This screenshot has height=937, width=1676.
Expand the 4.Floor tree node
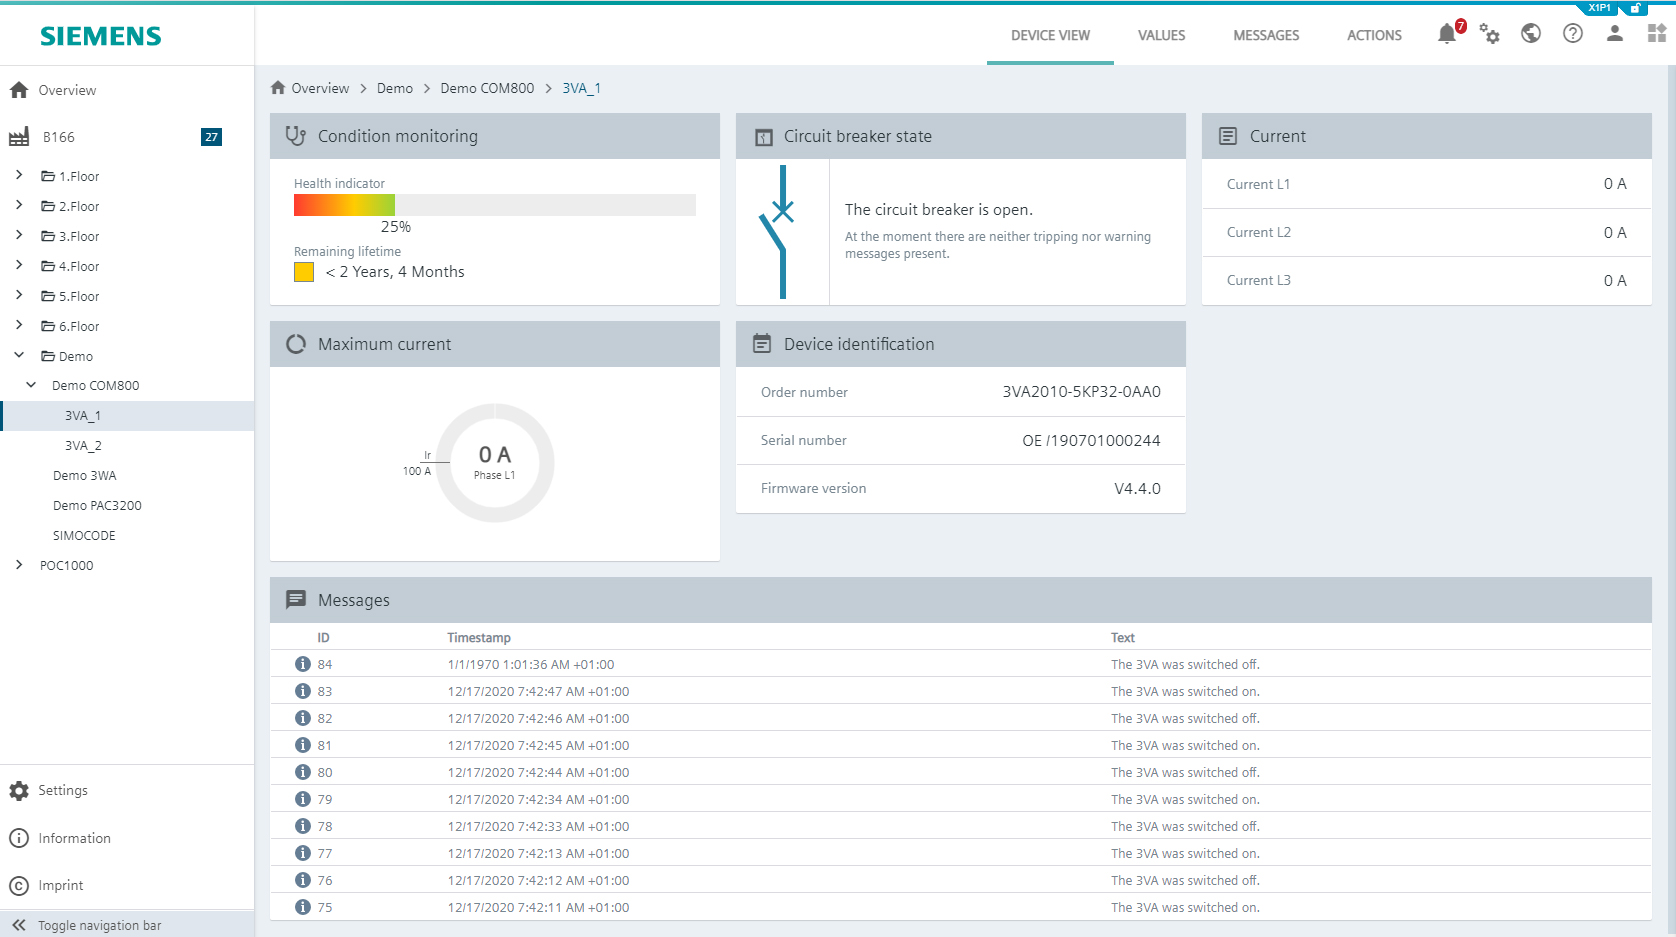click(x=19, y=265)
